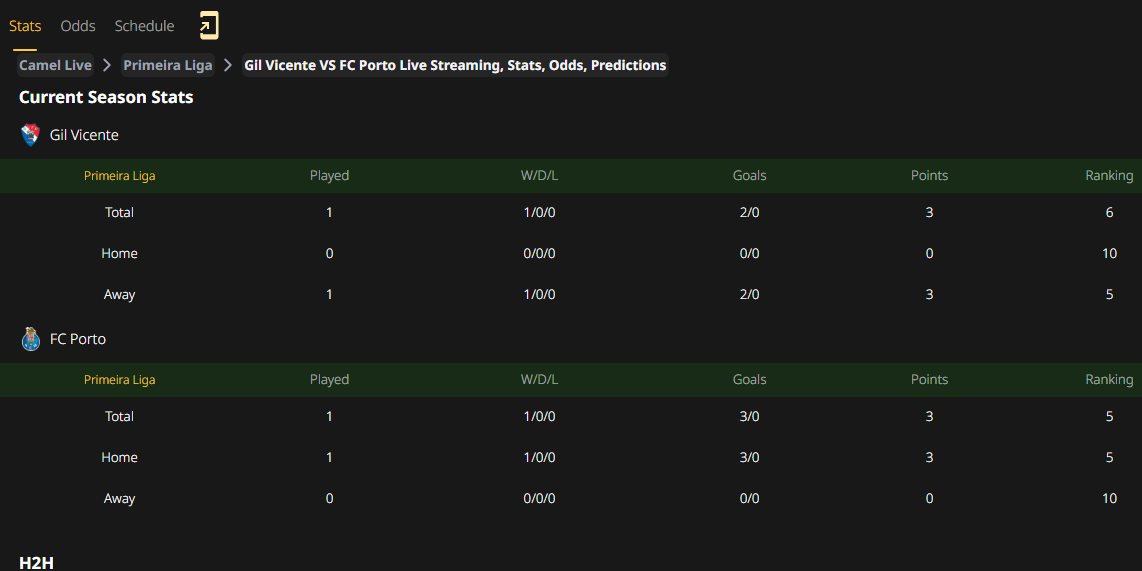The height and width of the screenshot is (571, 1142).
Task: Open the Schedule tab
Action: pyautogui.click(x=144, y=26)
